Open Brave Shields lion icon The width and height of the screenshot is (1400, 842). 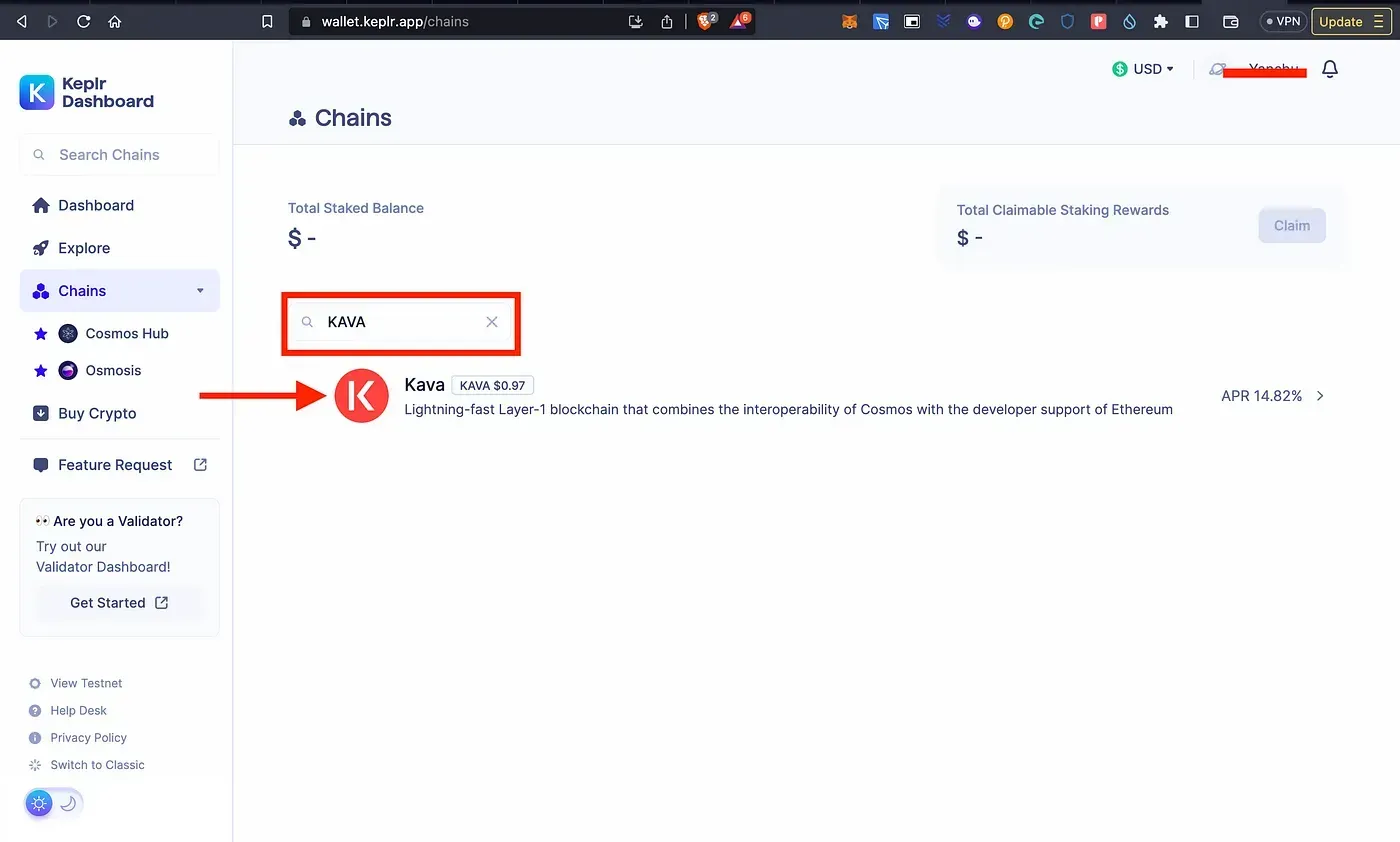[706, 21]
